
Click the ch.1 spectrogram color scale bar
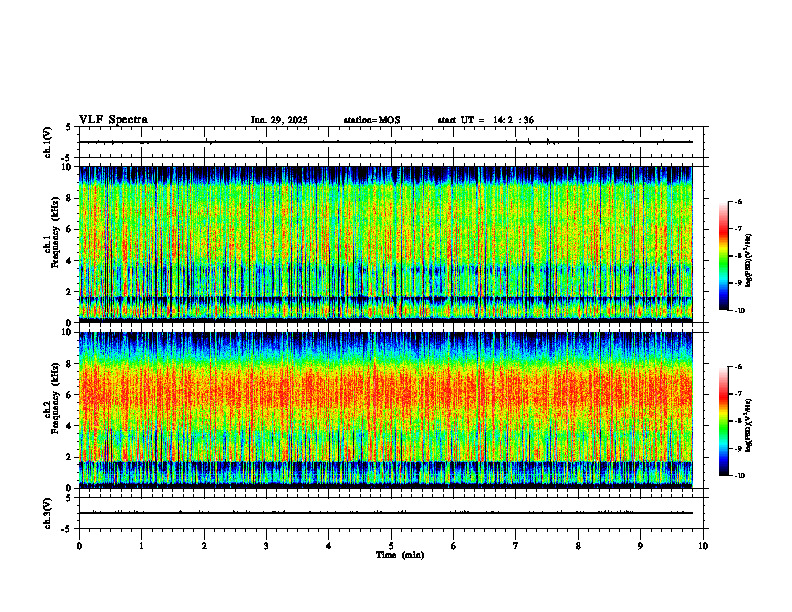(x=723, y=256)
